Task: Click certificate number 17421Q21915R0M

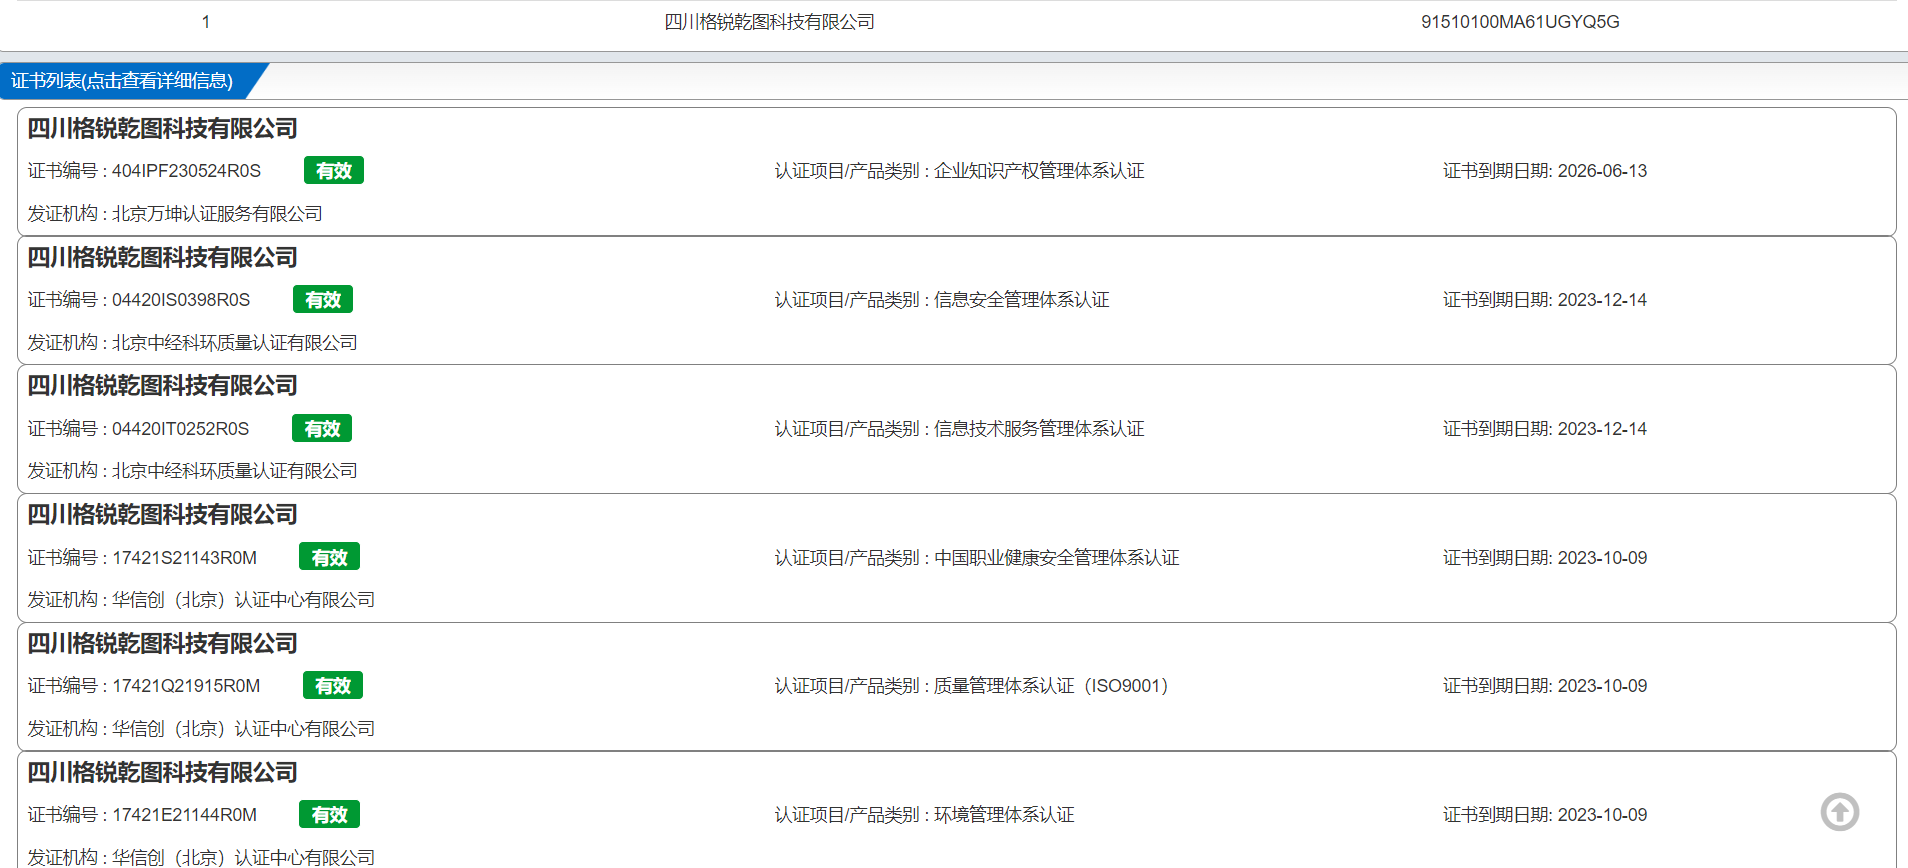Action: pyautogui.click(x=186, y=686)
